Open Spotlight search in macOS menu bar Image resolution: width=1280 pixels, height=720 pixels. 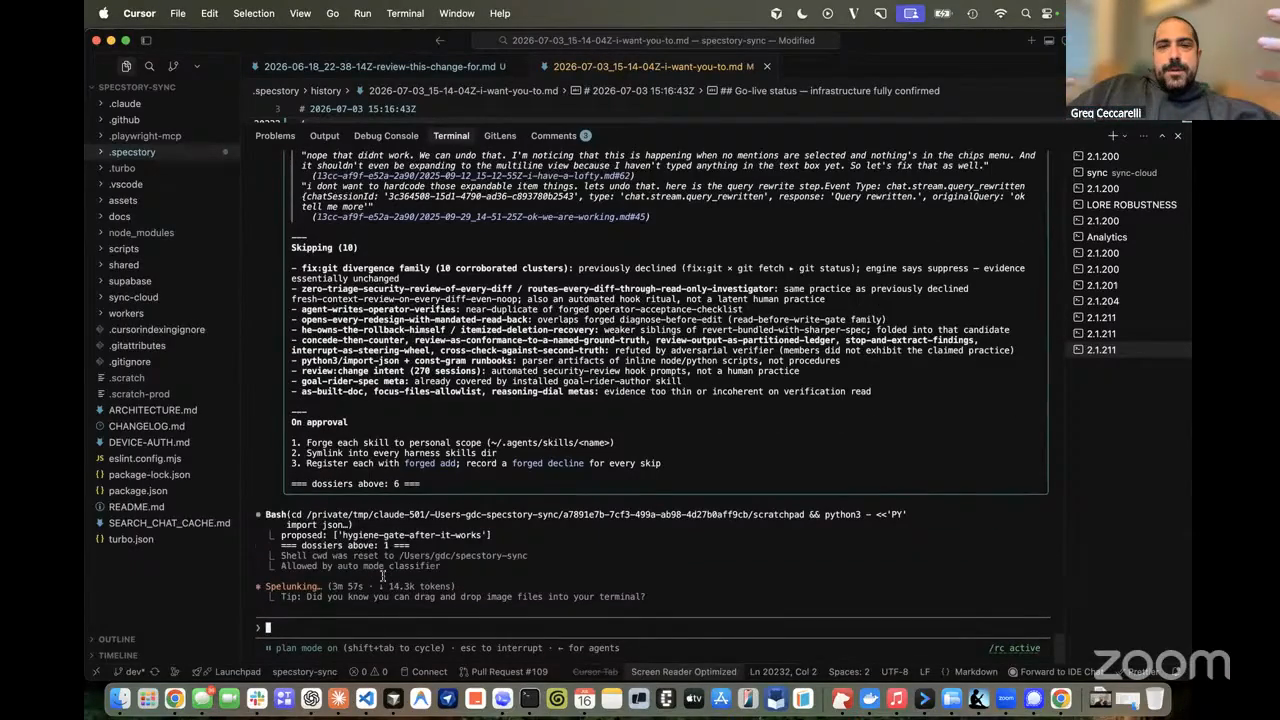[1026, 13]
